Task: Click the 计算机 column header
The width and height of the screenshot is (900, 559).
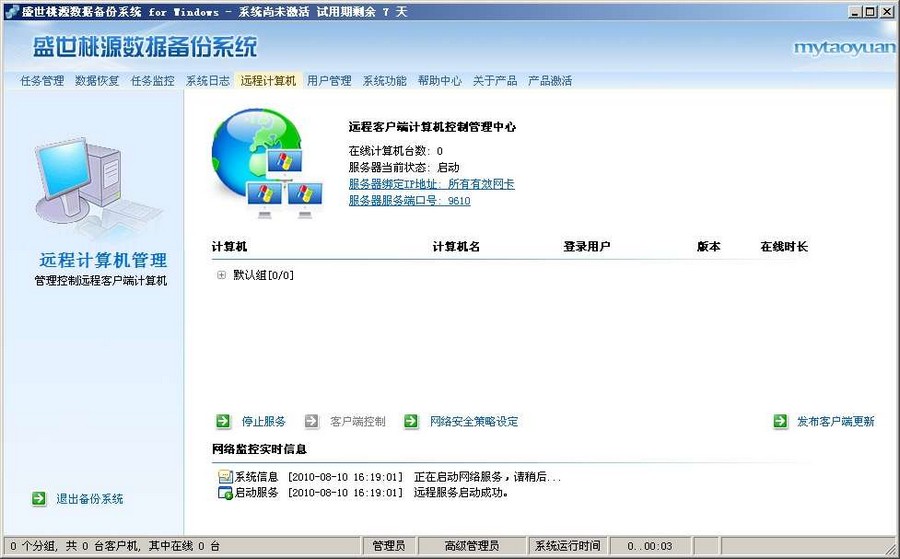Action: (x=229, y=246)
